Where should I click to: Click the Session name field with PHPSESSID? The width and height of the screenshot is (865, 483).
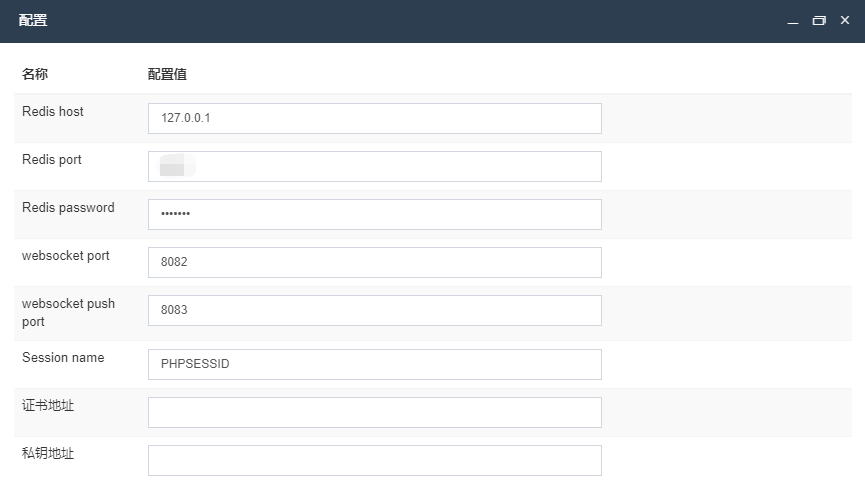(374, 364)
